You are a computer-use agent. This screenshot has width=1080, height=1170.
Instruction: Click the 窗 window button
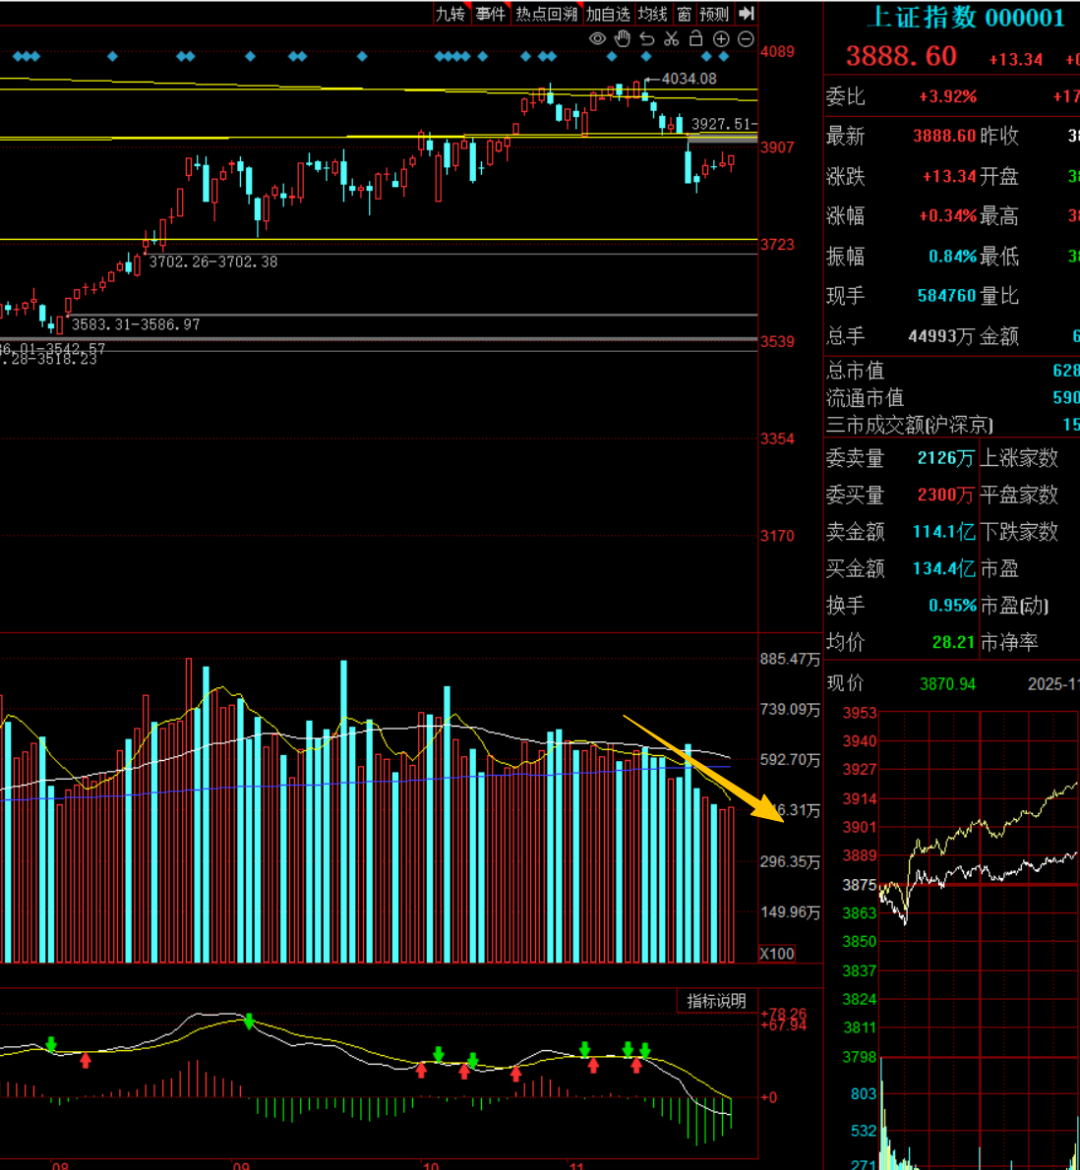(684, 14)
